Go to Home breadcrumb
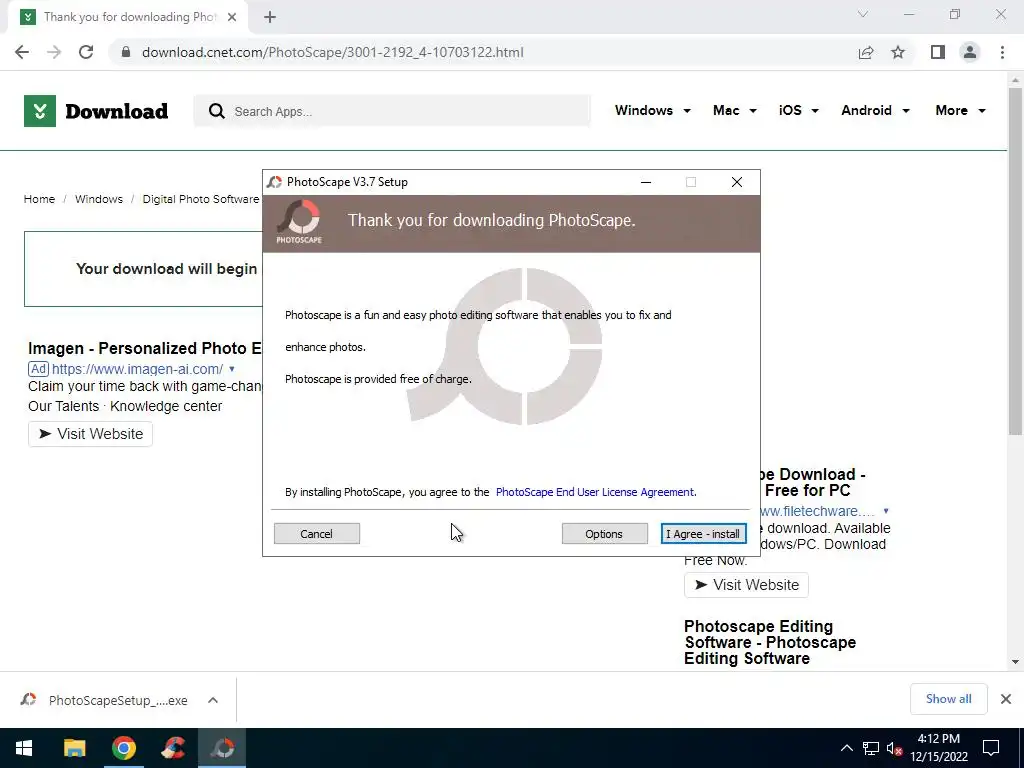 (39, 199)
